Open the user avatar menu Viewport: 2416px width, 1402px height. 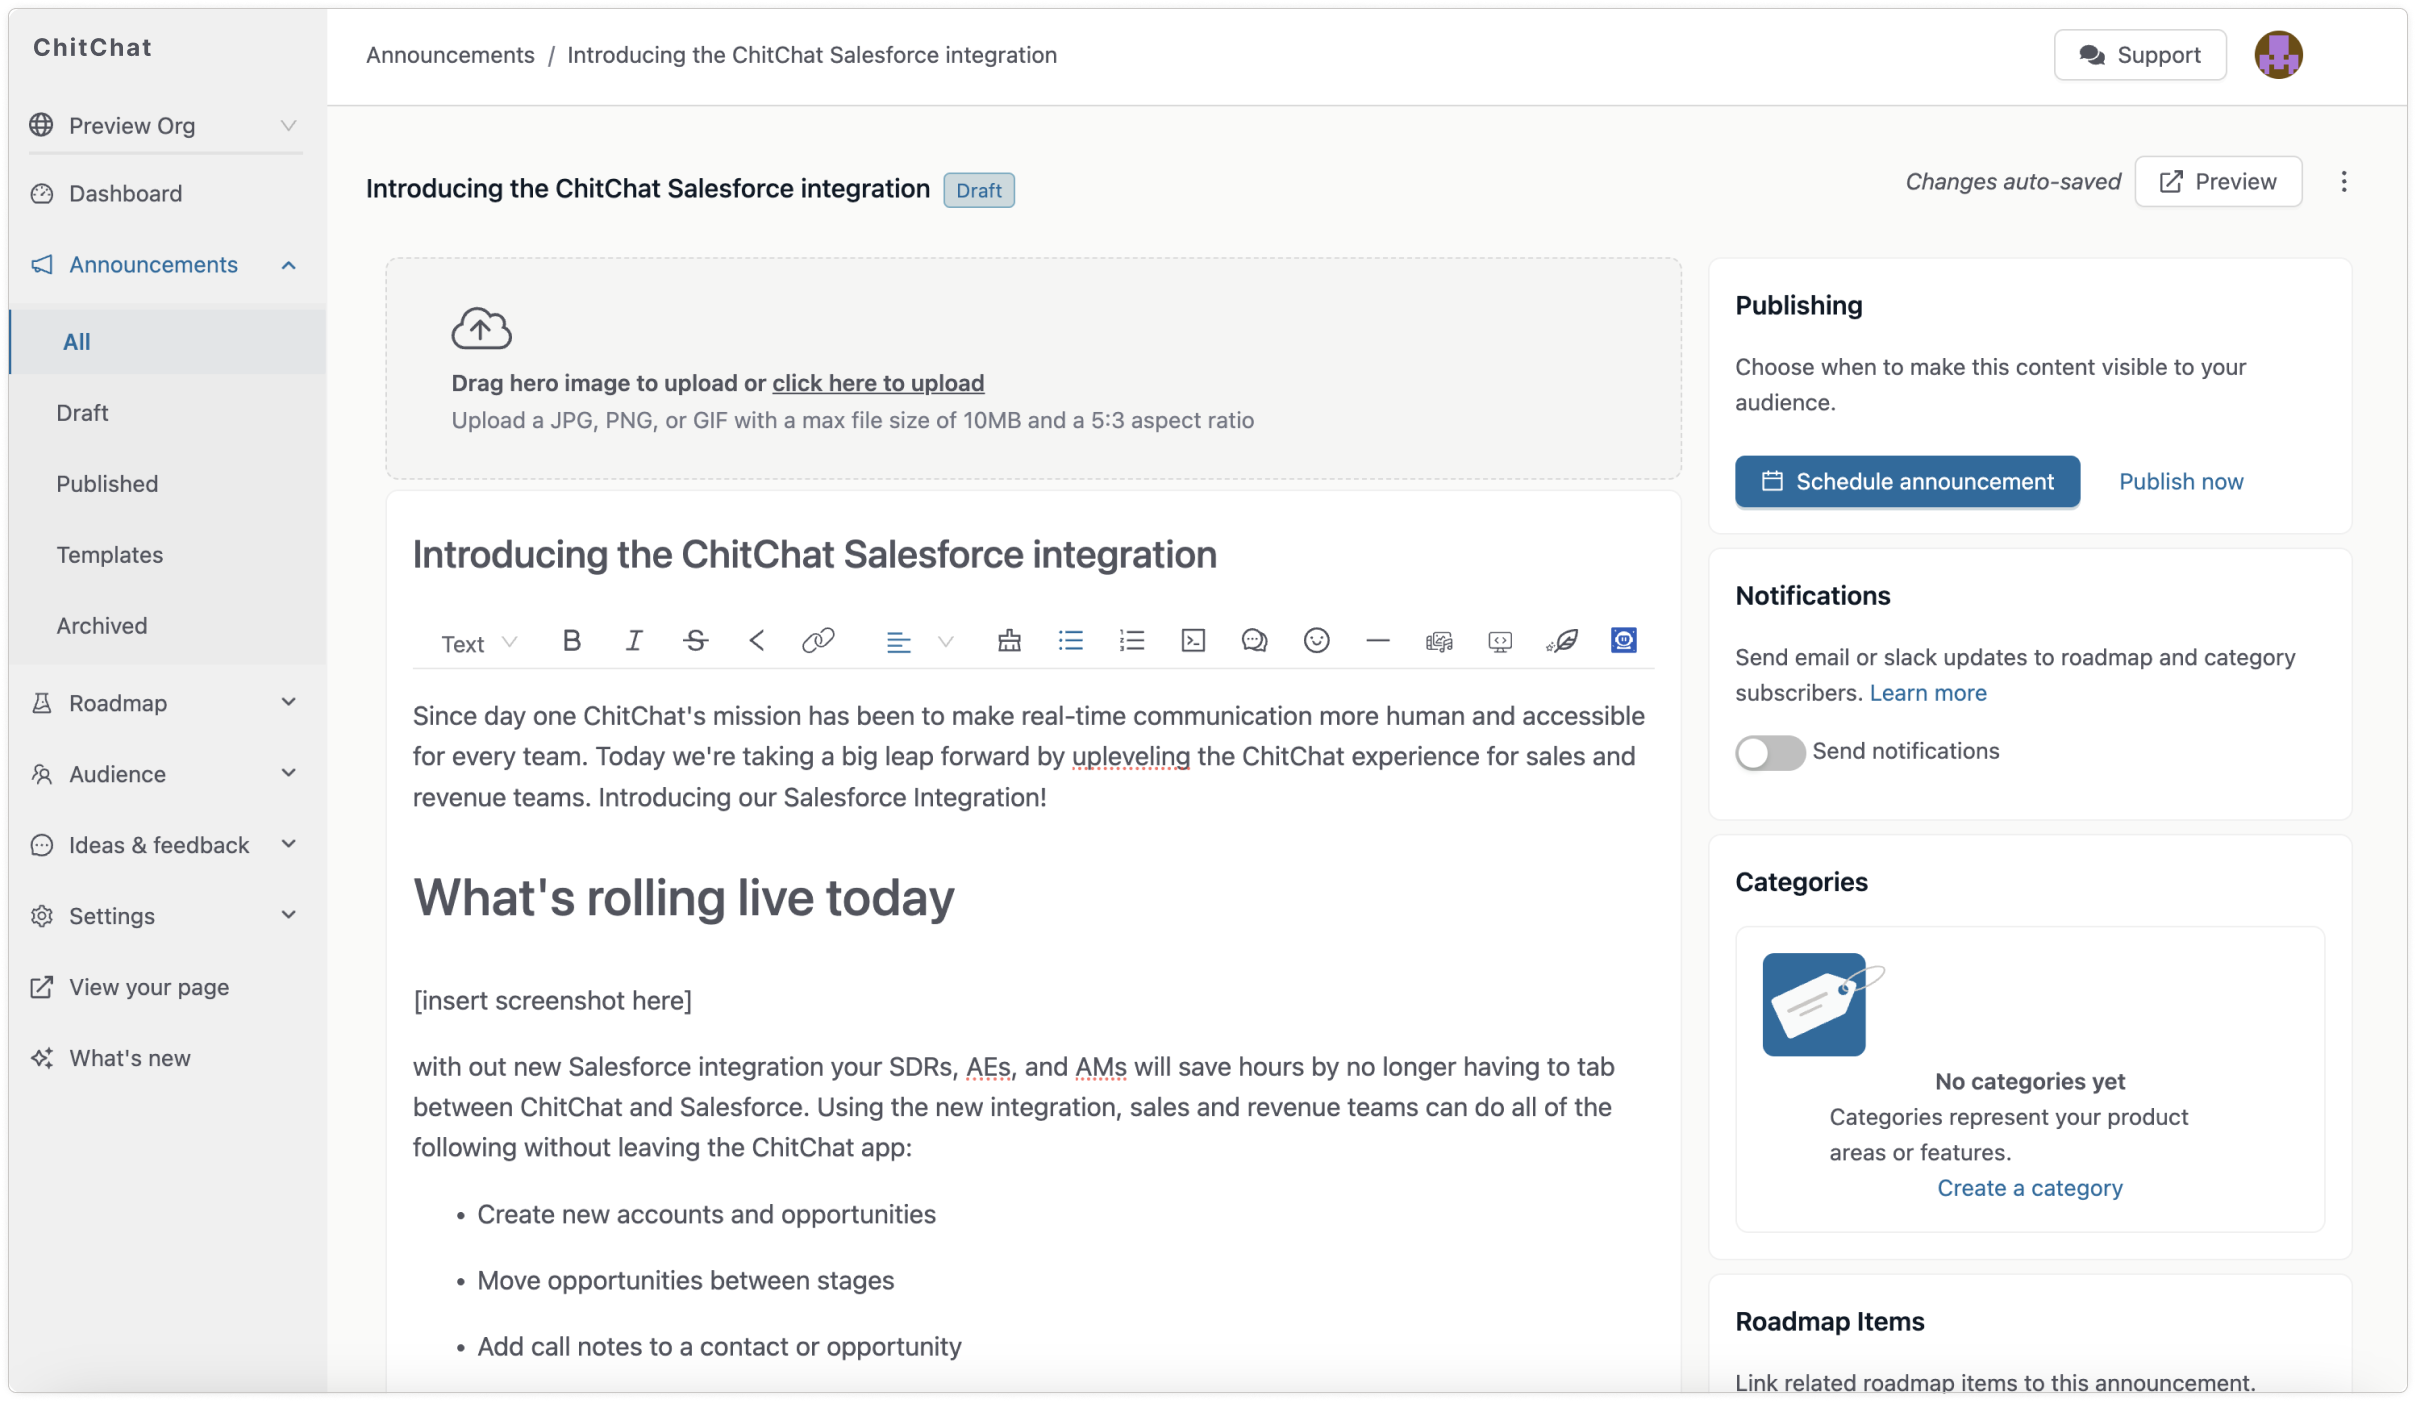click(x=2278, y=55)
